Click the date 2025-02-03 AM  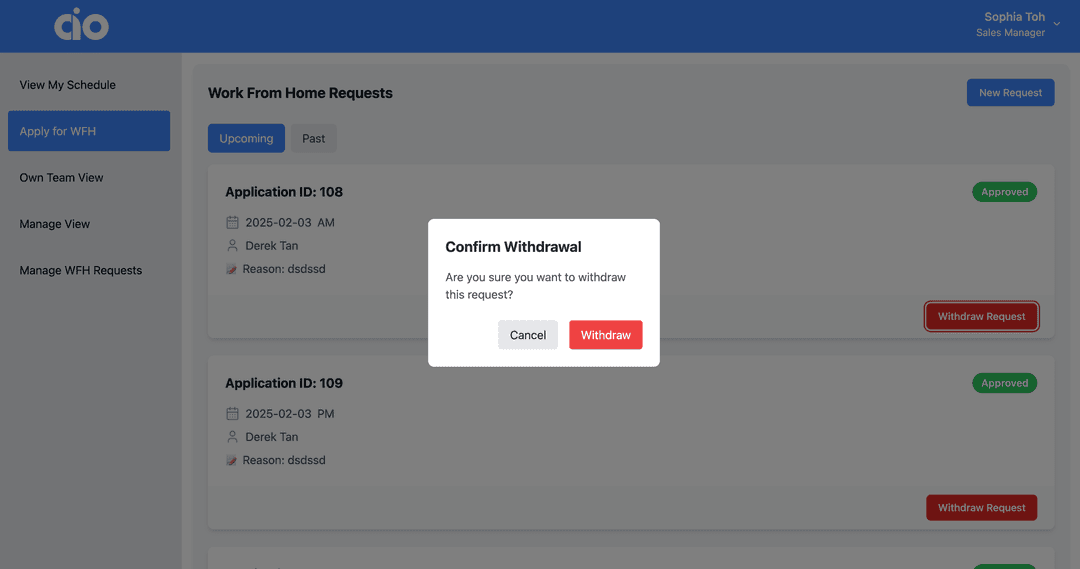click(290, 223)
